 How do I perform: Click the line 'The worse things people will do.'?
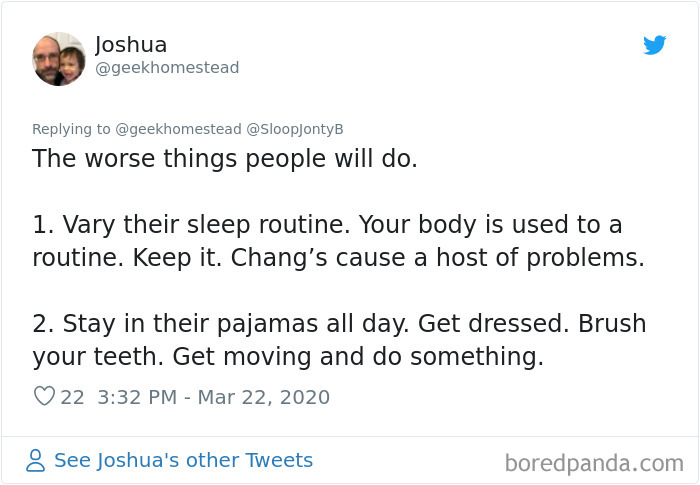pyautogui.click(x=225, y=159)
